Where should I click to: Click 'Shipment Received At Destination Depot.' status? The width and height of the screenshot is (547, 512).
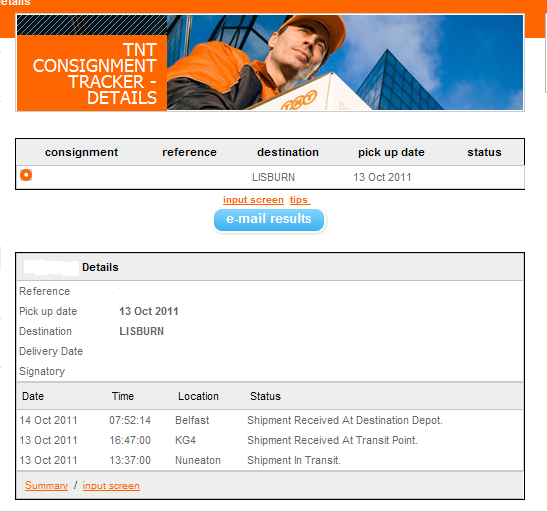[345, 420]
